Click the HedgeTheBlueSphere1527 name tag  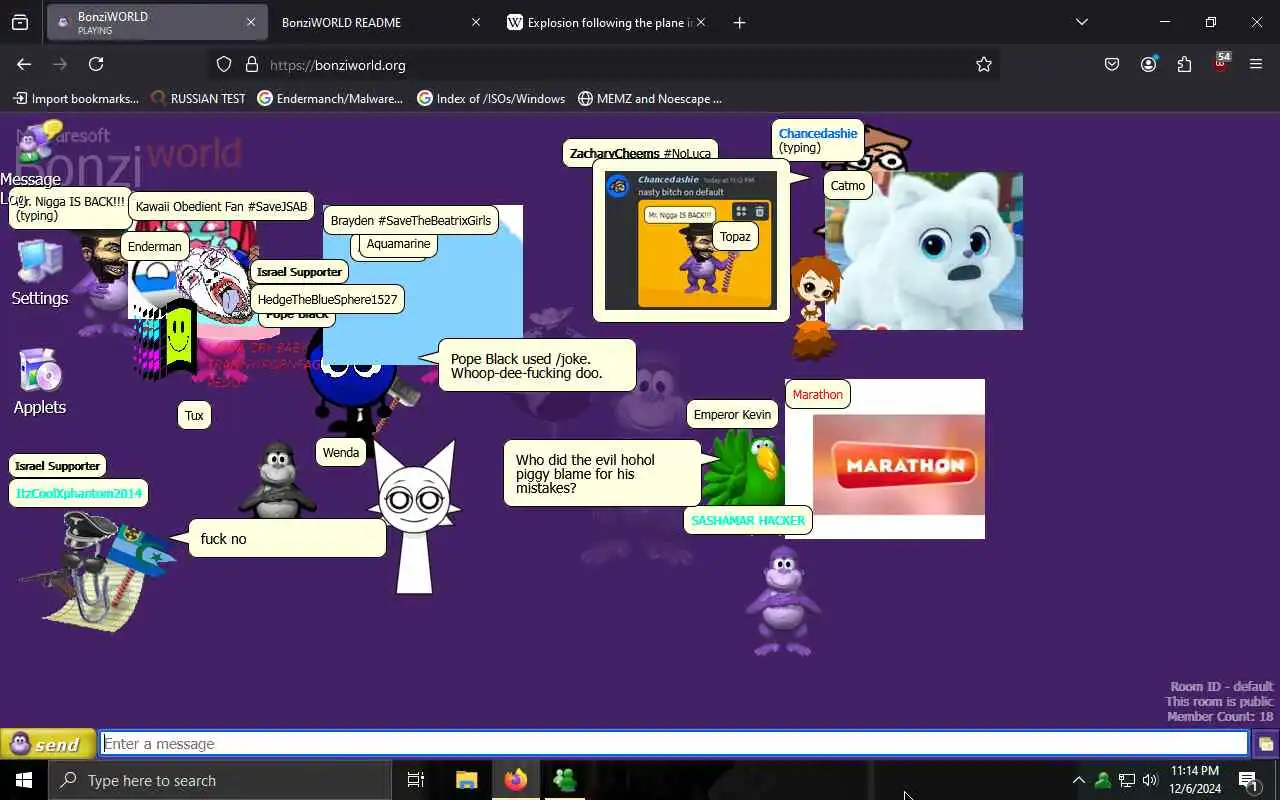pos(327,300)
